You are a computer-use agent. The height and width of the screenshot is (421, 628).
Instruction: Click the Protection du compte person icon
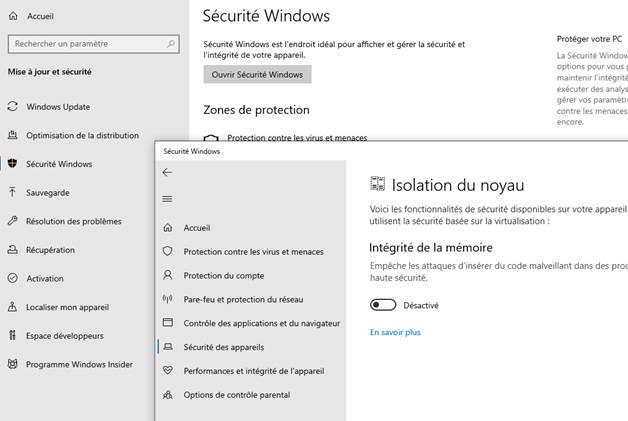click(x=167, y=275)
